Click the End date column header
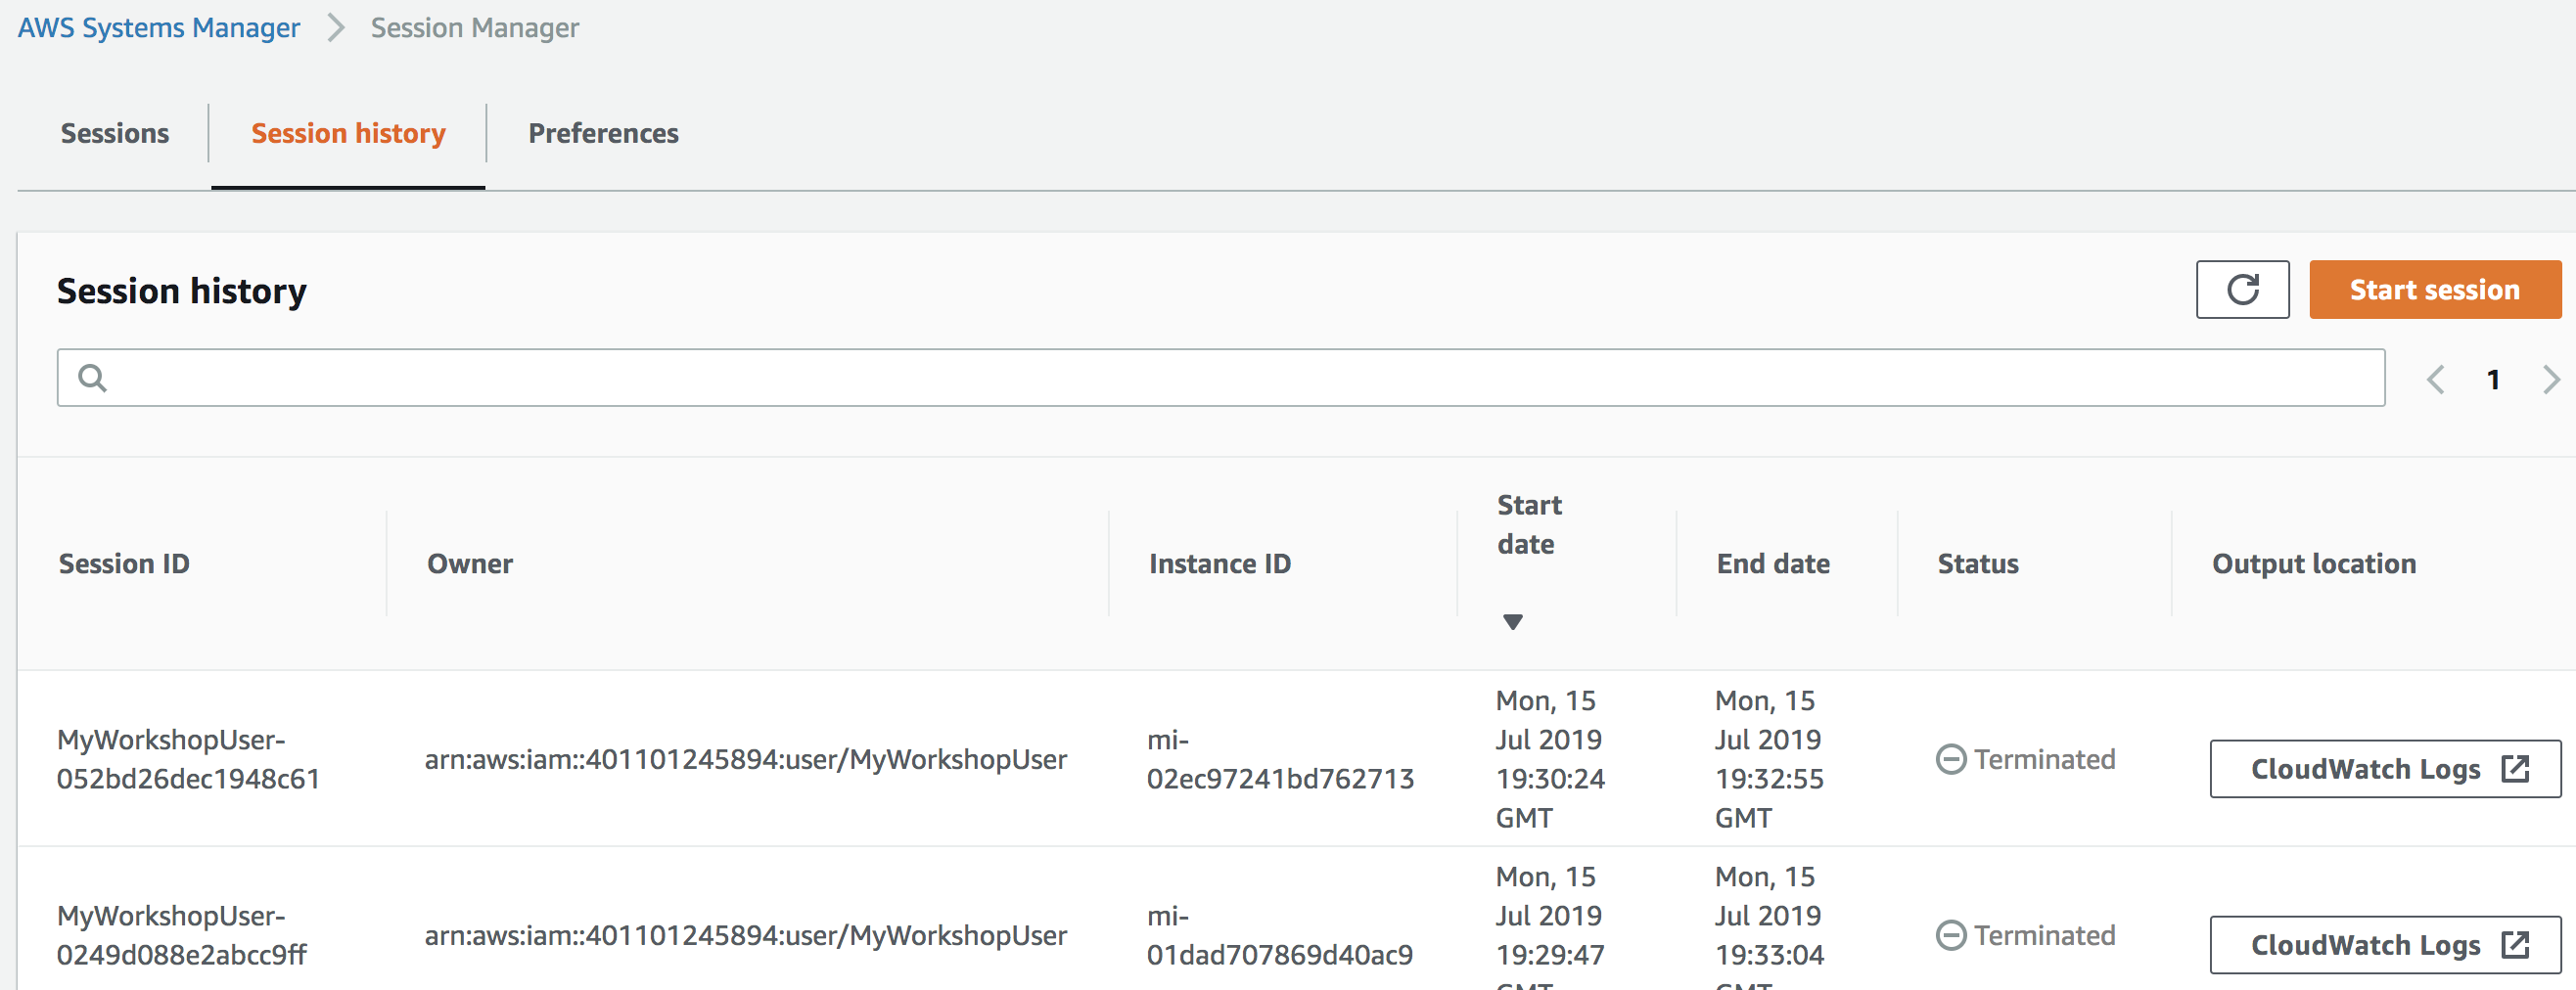Viewport: 2576px width, 990px height. (x=1773, y=564)
